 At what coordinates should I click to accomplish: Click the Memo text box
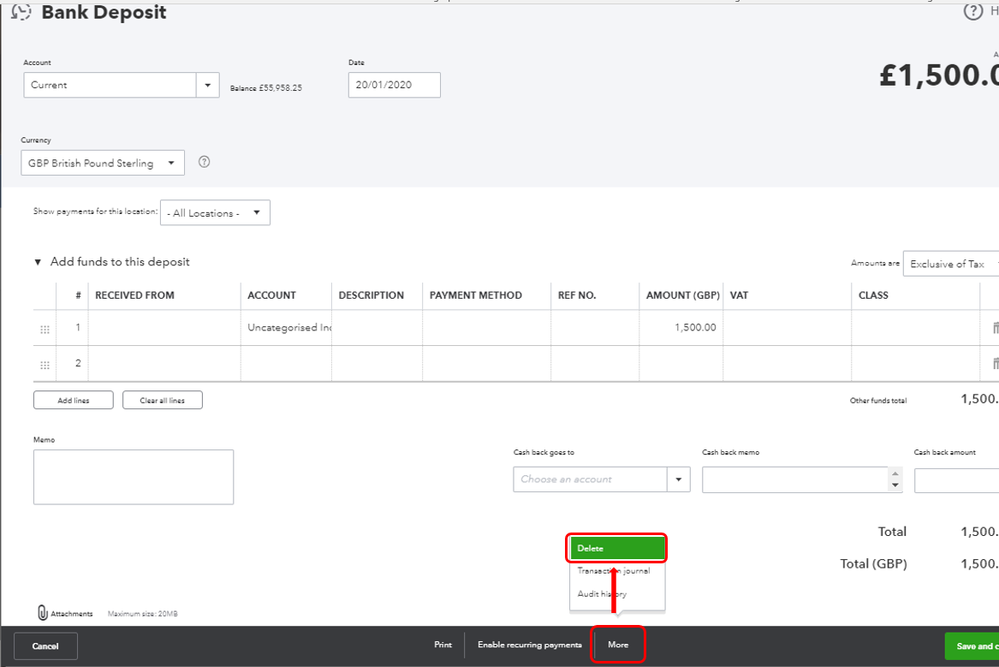point(133,477)
